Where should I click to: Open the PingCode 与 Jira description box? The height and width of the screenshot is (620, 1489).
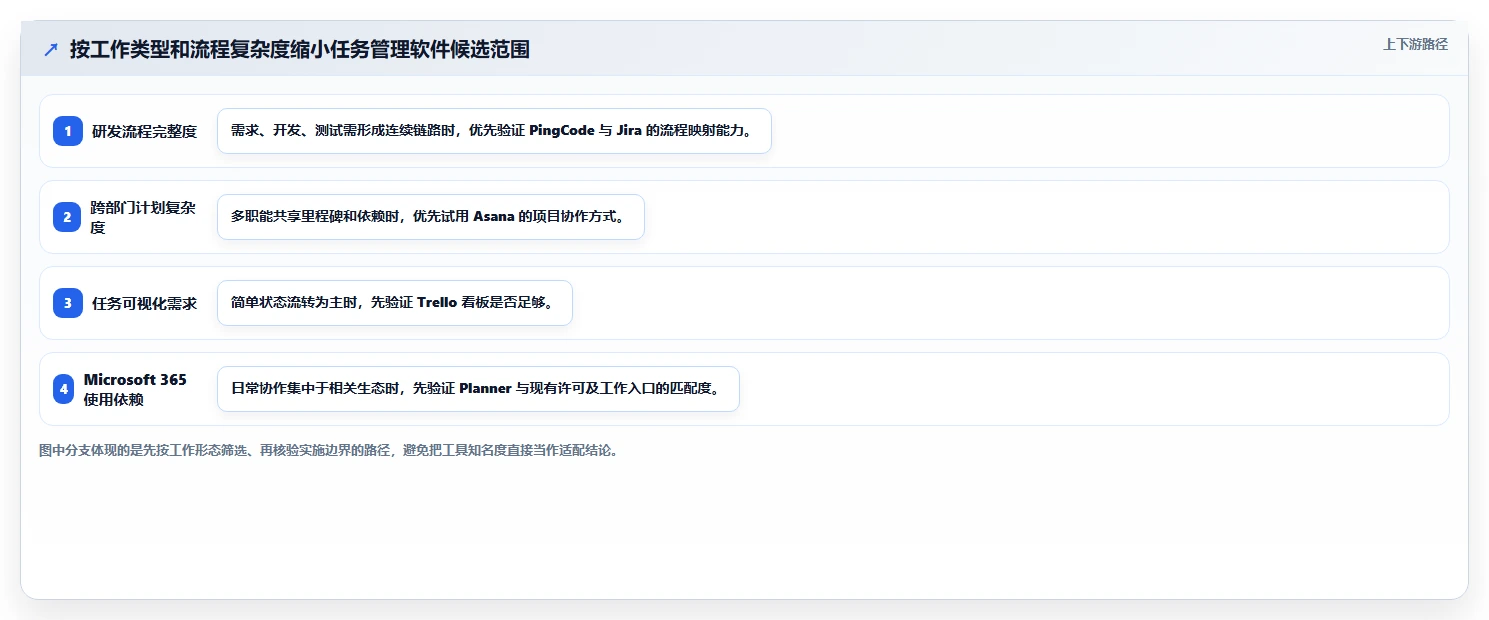pos(494,131)
